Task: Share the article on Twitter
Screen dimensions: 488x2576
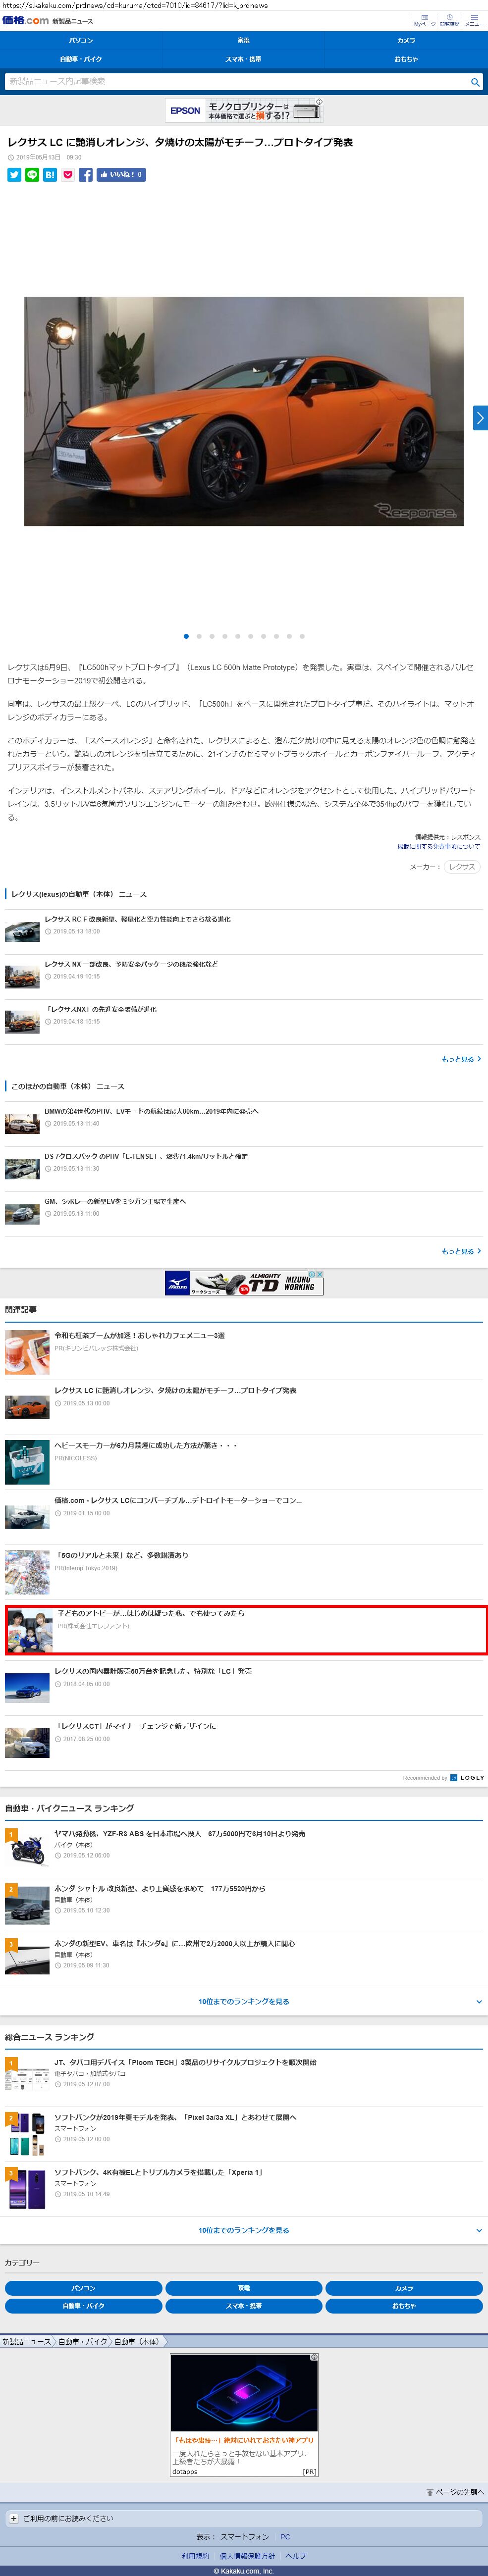Action: [14, 174]
